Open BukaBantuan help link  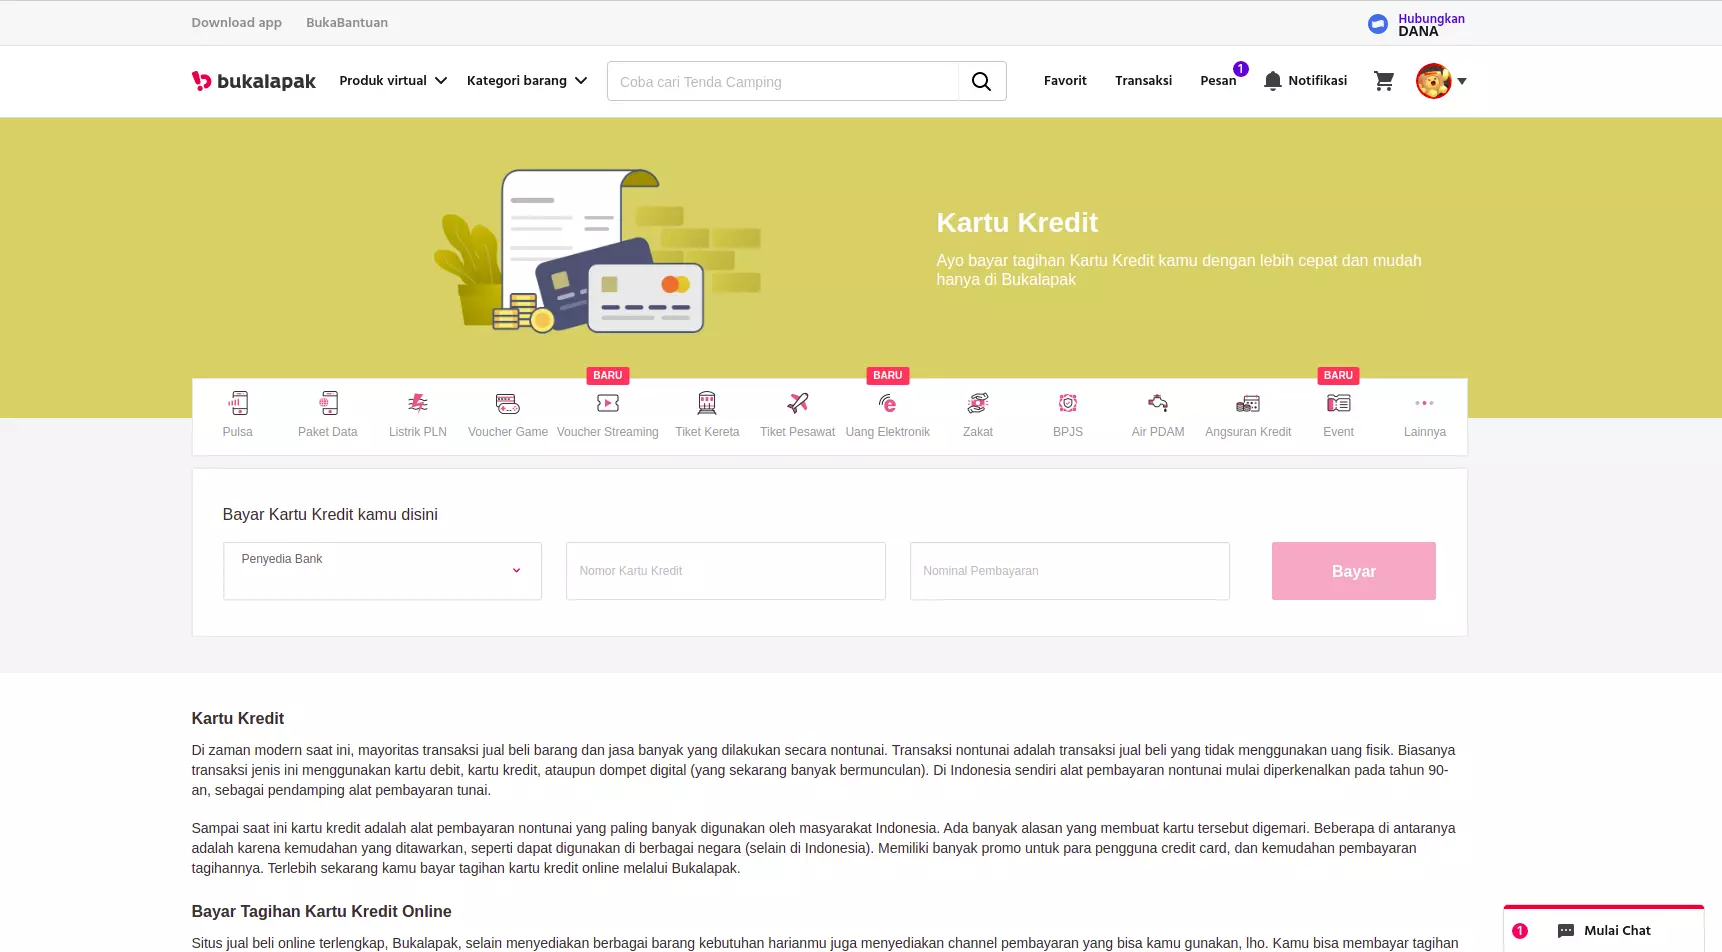pyautogui.click(x=347, y=23)
